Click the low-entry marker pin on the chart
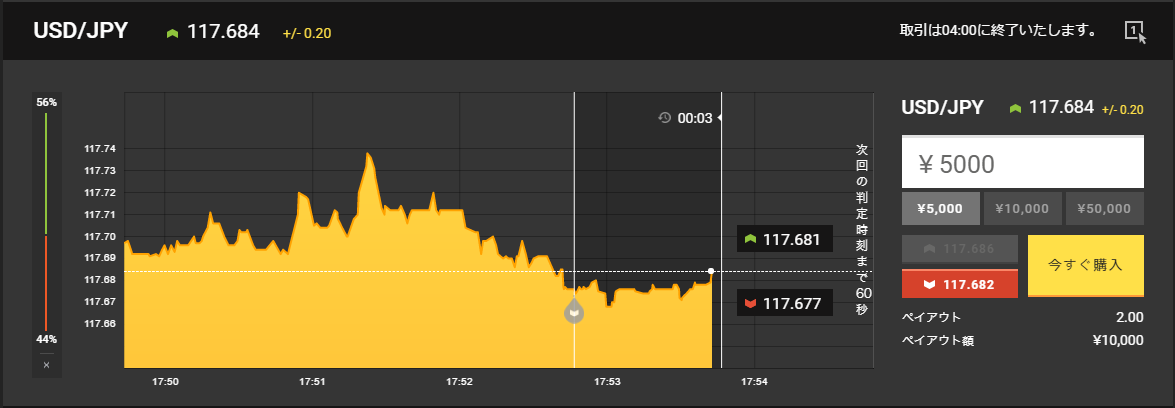The image size is (1175, 408). click(x=574, y=312)
